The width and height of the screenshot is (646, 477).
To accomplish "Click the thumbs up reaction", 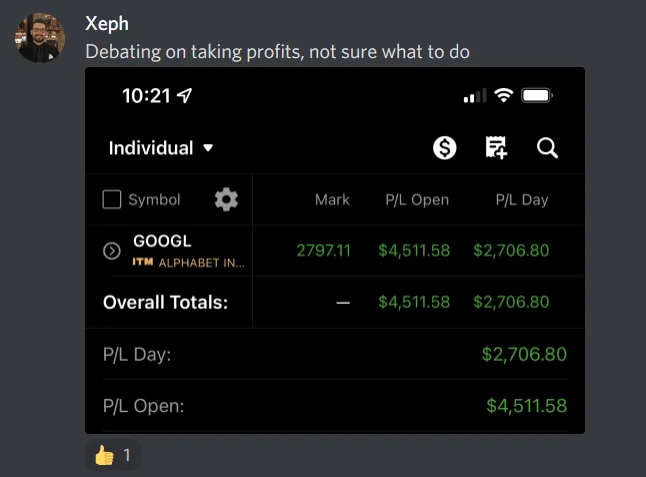I will pyautogui.click(x=113, y=456).
